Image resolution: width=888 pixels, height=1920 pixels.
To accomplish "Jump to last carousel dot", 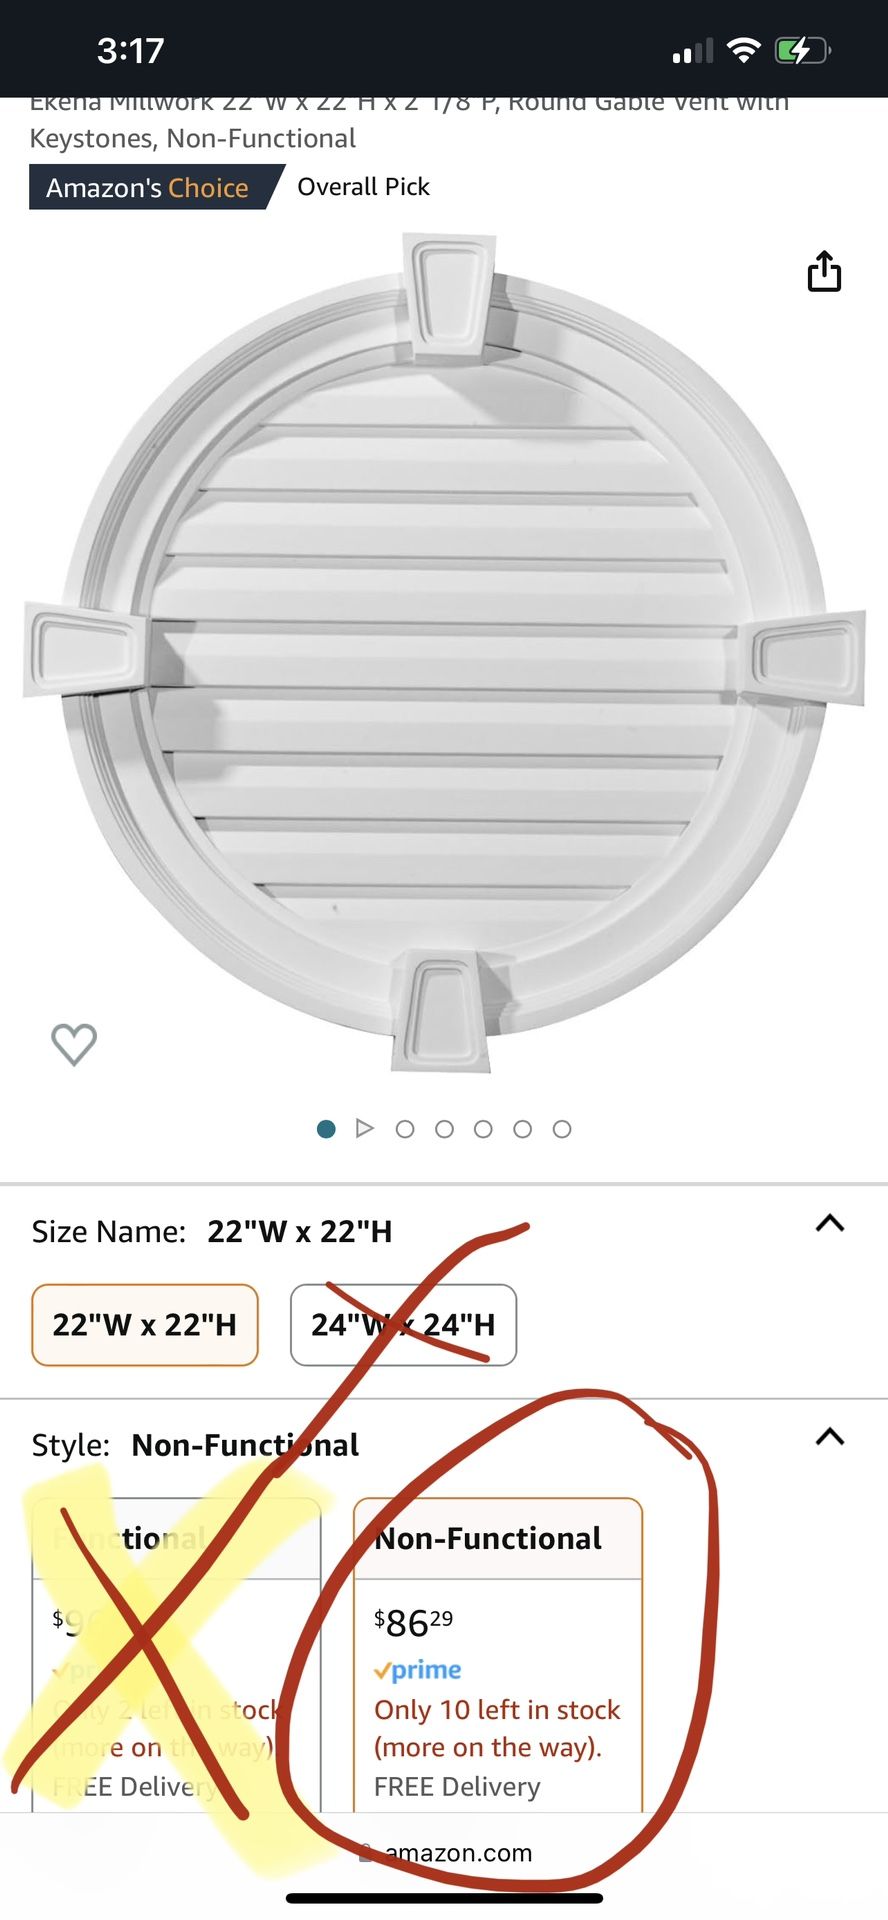I will (x=562, y=1129).
